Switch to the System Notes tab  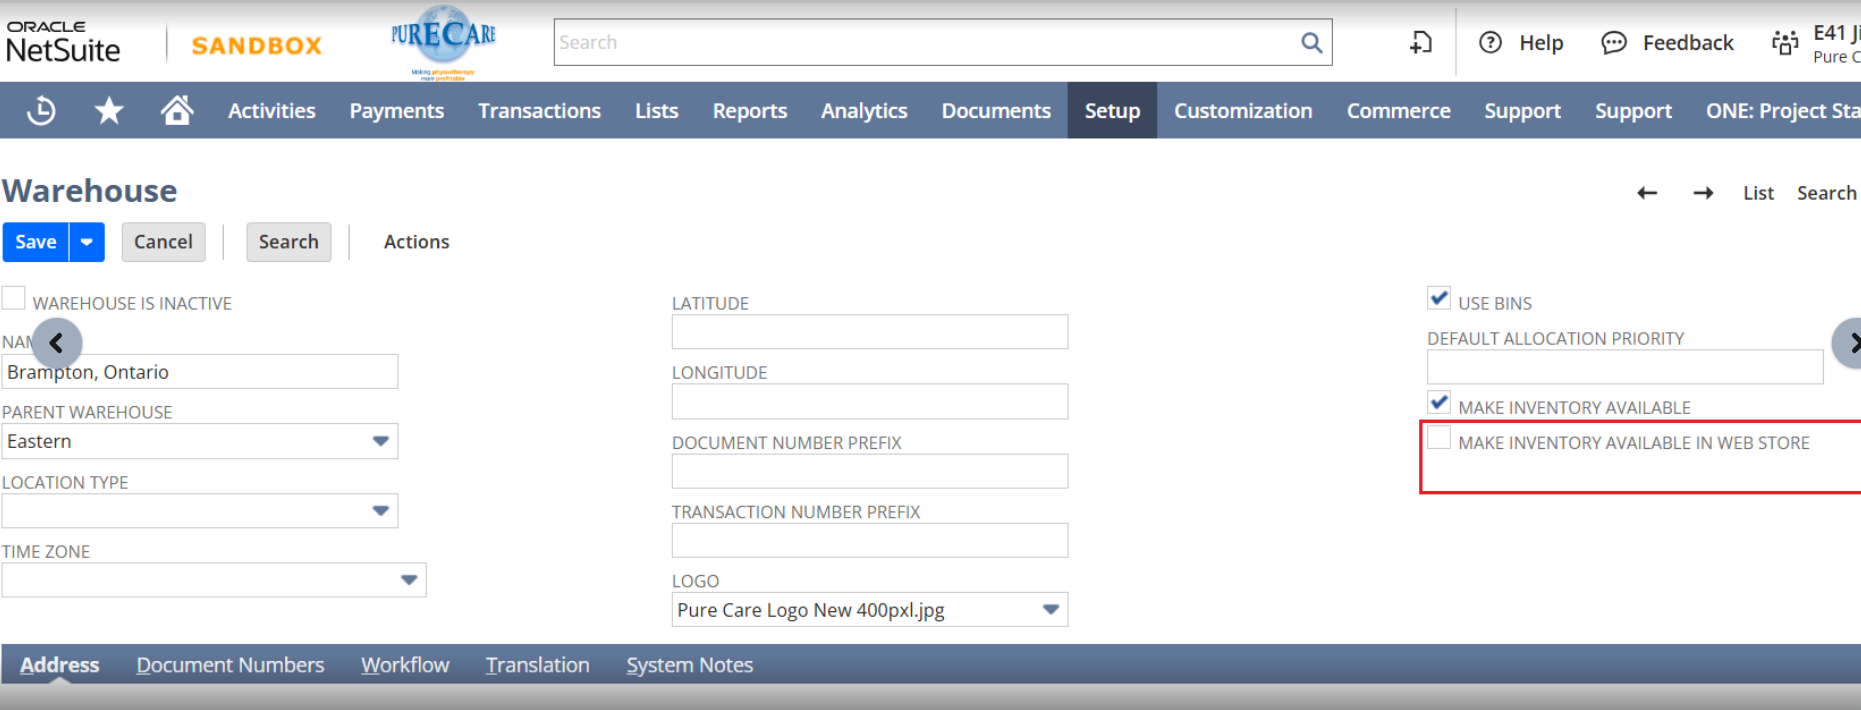point(689,665)
